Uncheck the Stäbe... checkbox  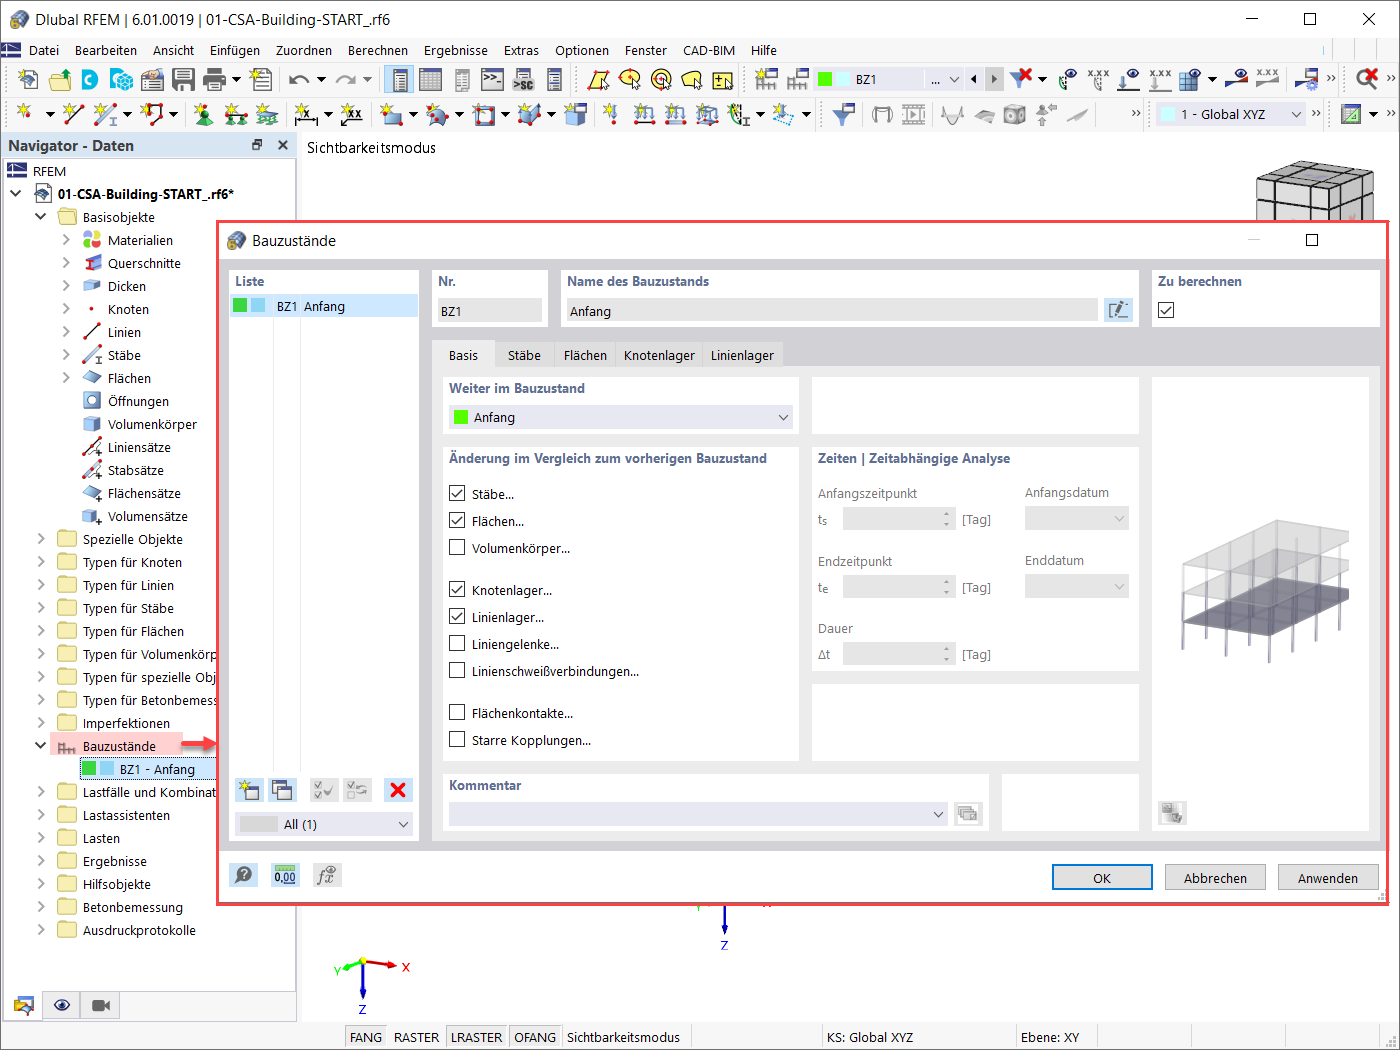457,494
